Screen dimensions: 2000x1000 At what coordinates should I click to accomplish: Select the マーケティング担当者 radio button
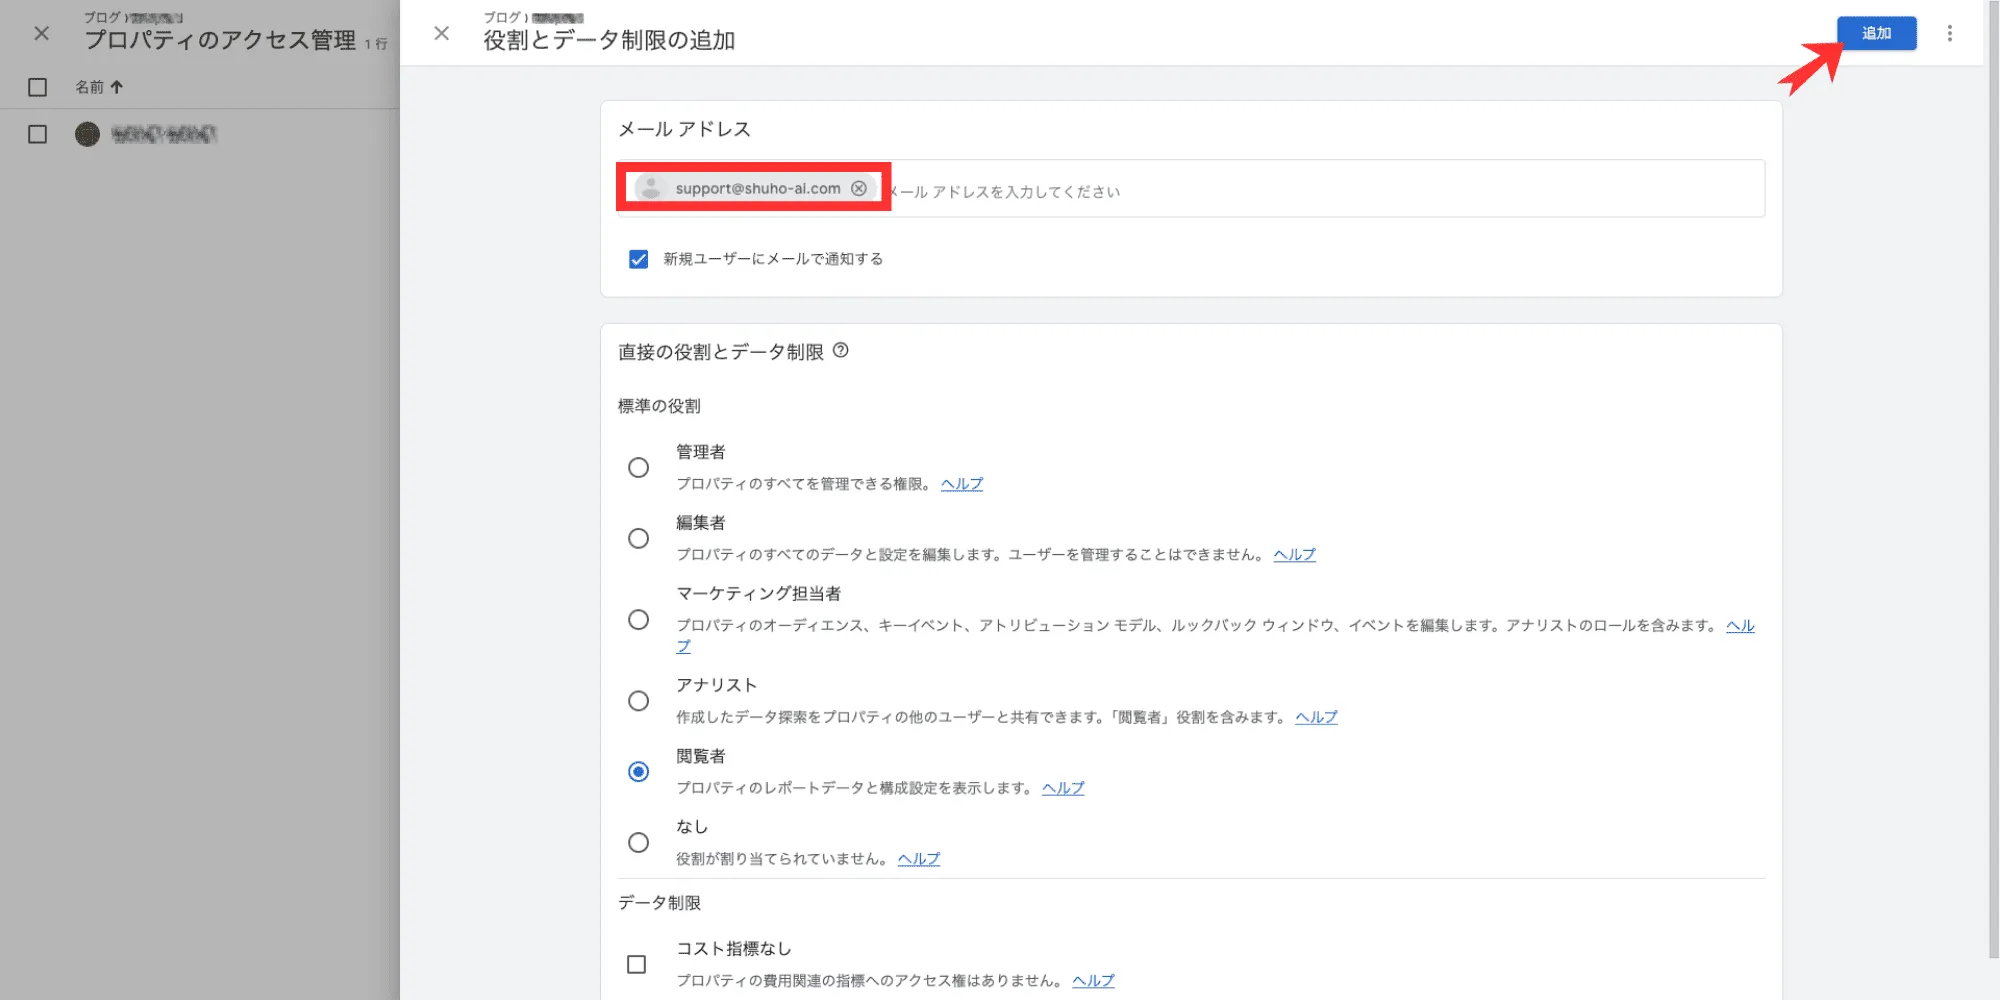[x=638, y=619]
